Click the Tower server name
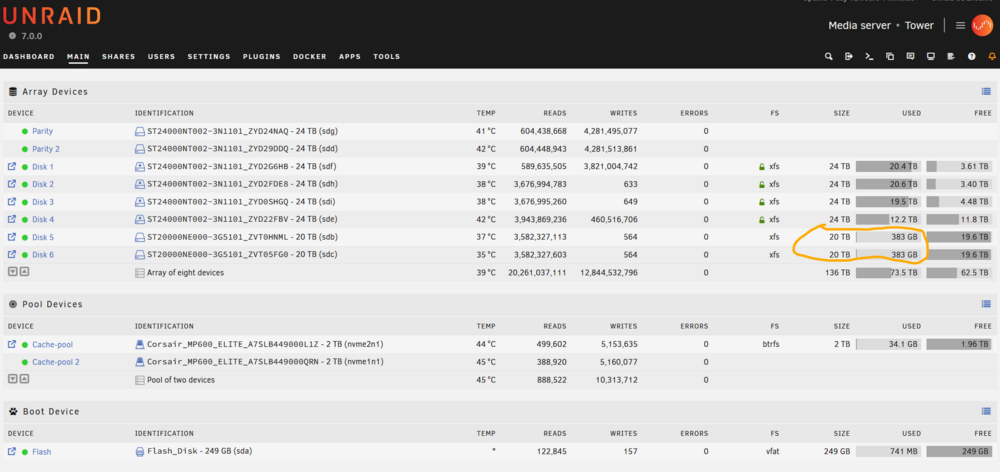The image size is (1000, 472). click(x=919, y=26)
